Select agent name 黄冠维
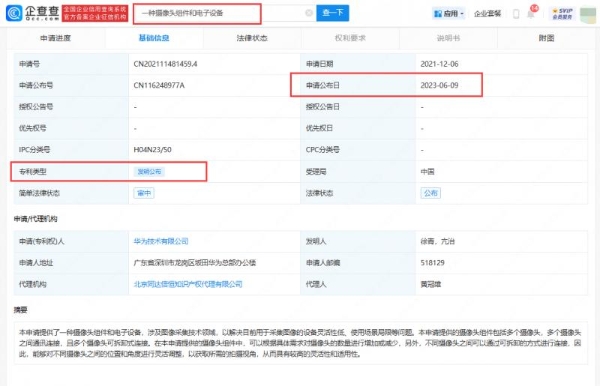Image resolution: width=600 pixels, height=386 pixels. pos(430,284)
